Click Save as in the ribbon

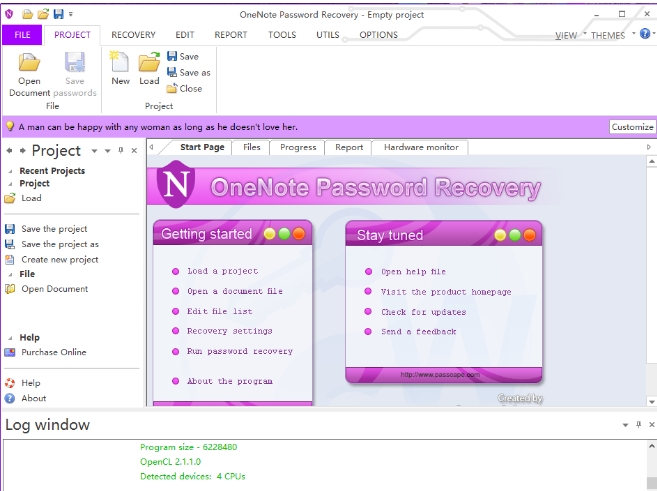(x=189, y=72)
